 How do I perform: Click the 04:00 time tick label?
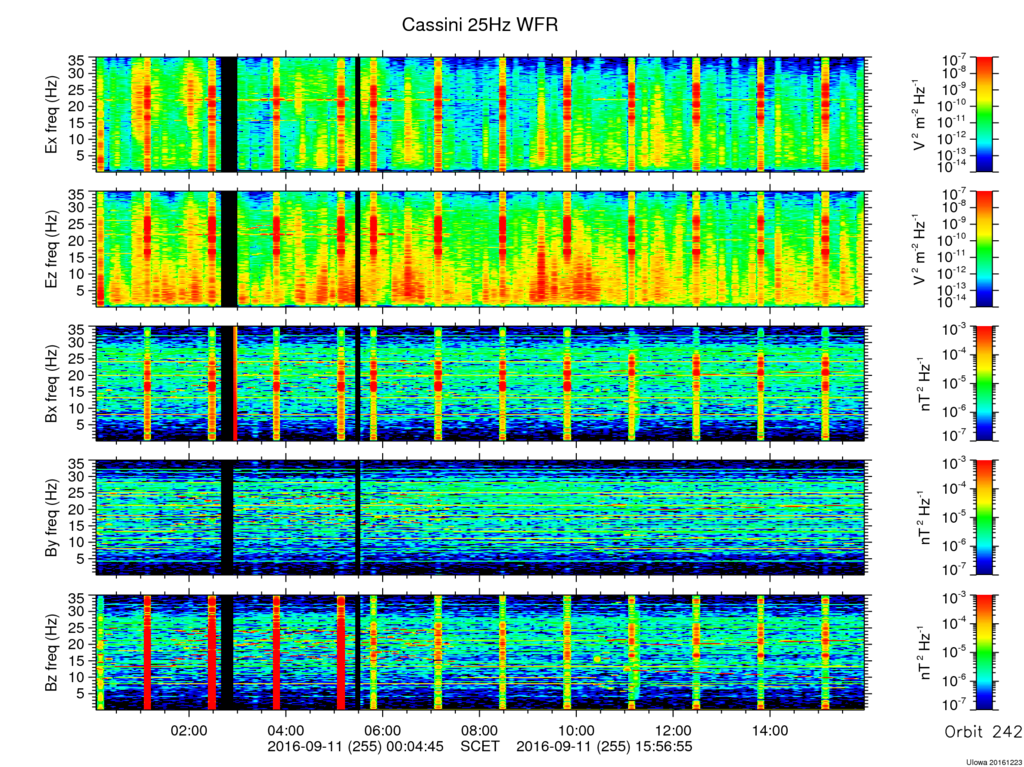click(x=286, y=730)
